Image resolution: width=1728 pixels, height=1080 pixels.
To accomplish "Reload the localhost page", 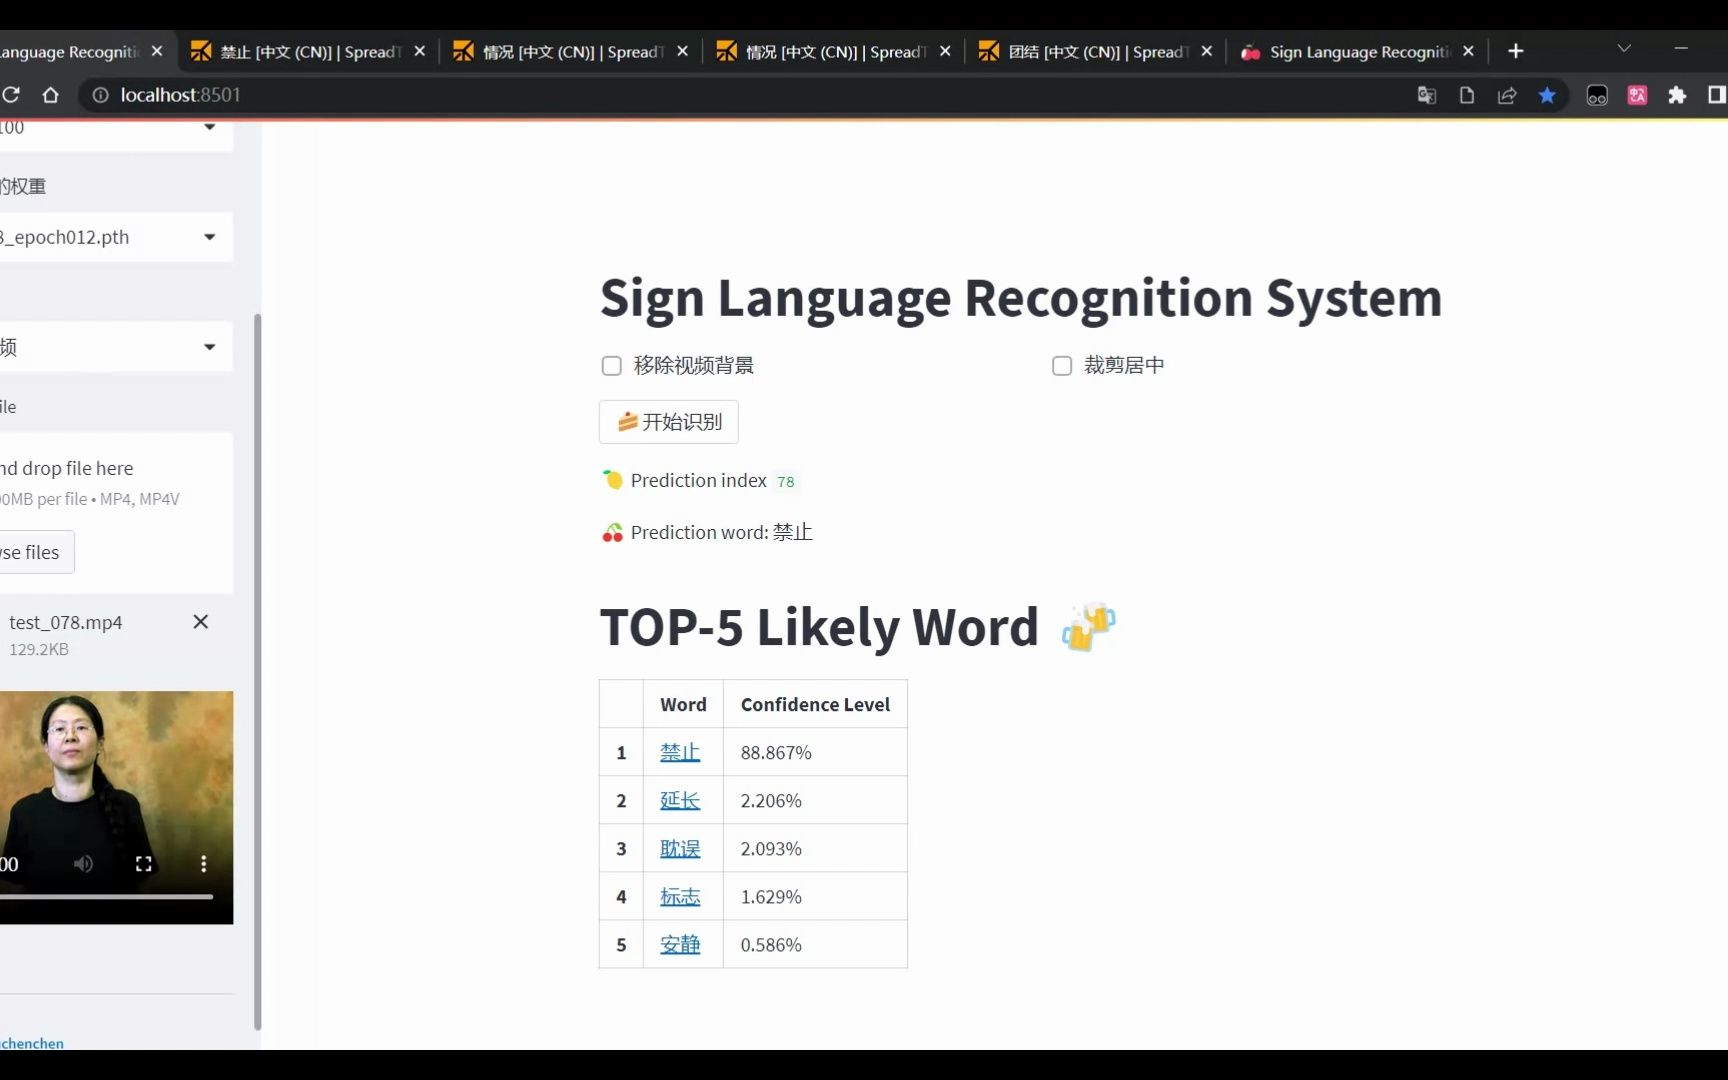I will [11, 95].
